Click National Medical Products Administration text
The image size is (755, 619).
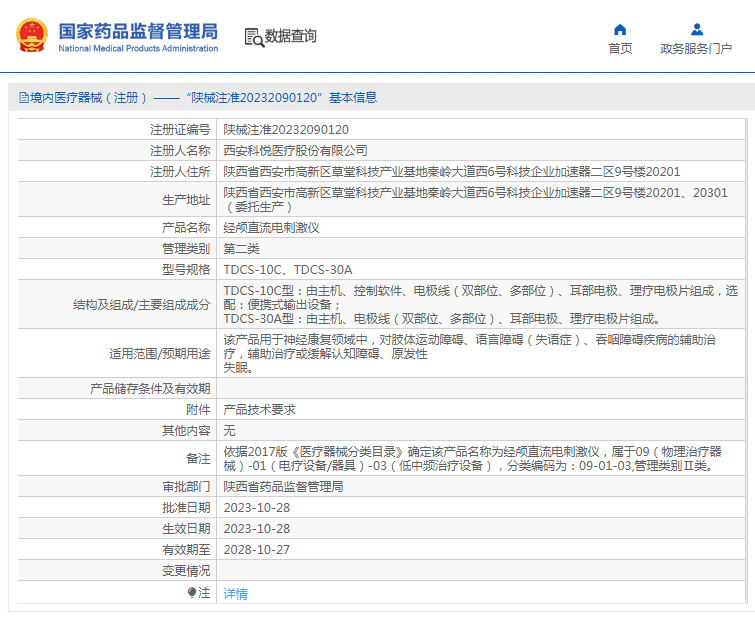(138, 48)
